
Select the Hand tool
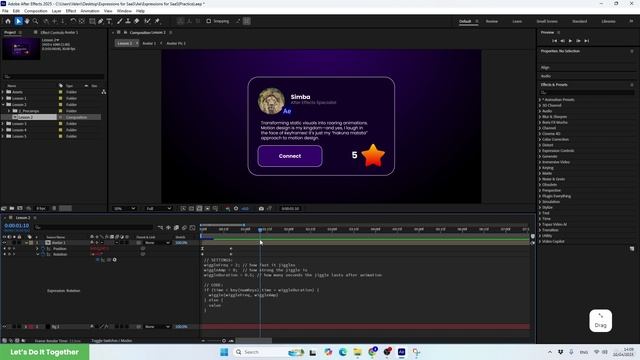click(27, 21)
